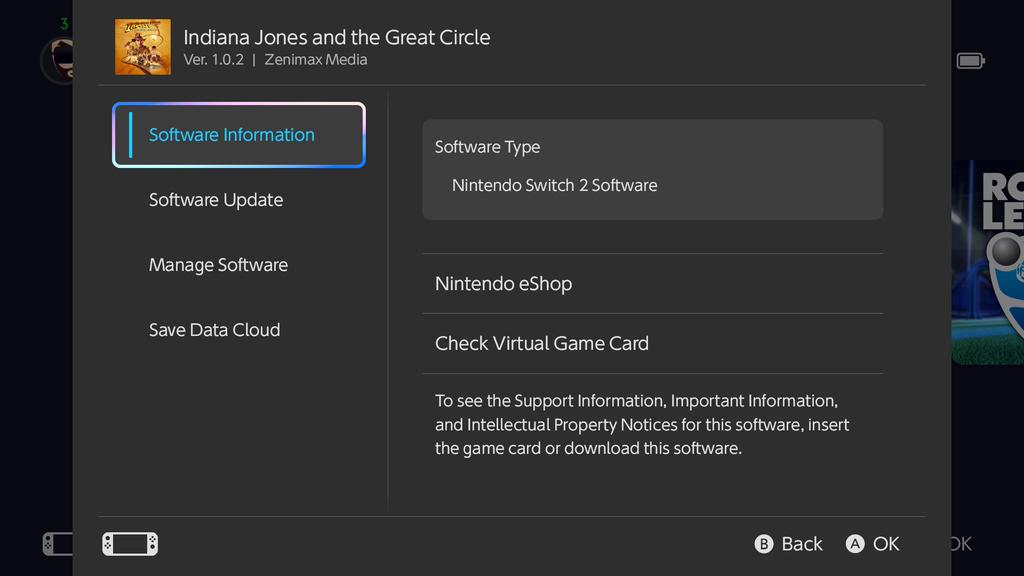Click the publisher name Zenimax Media
This screenshot has height=576, width=1024.
315,59
